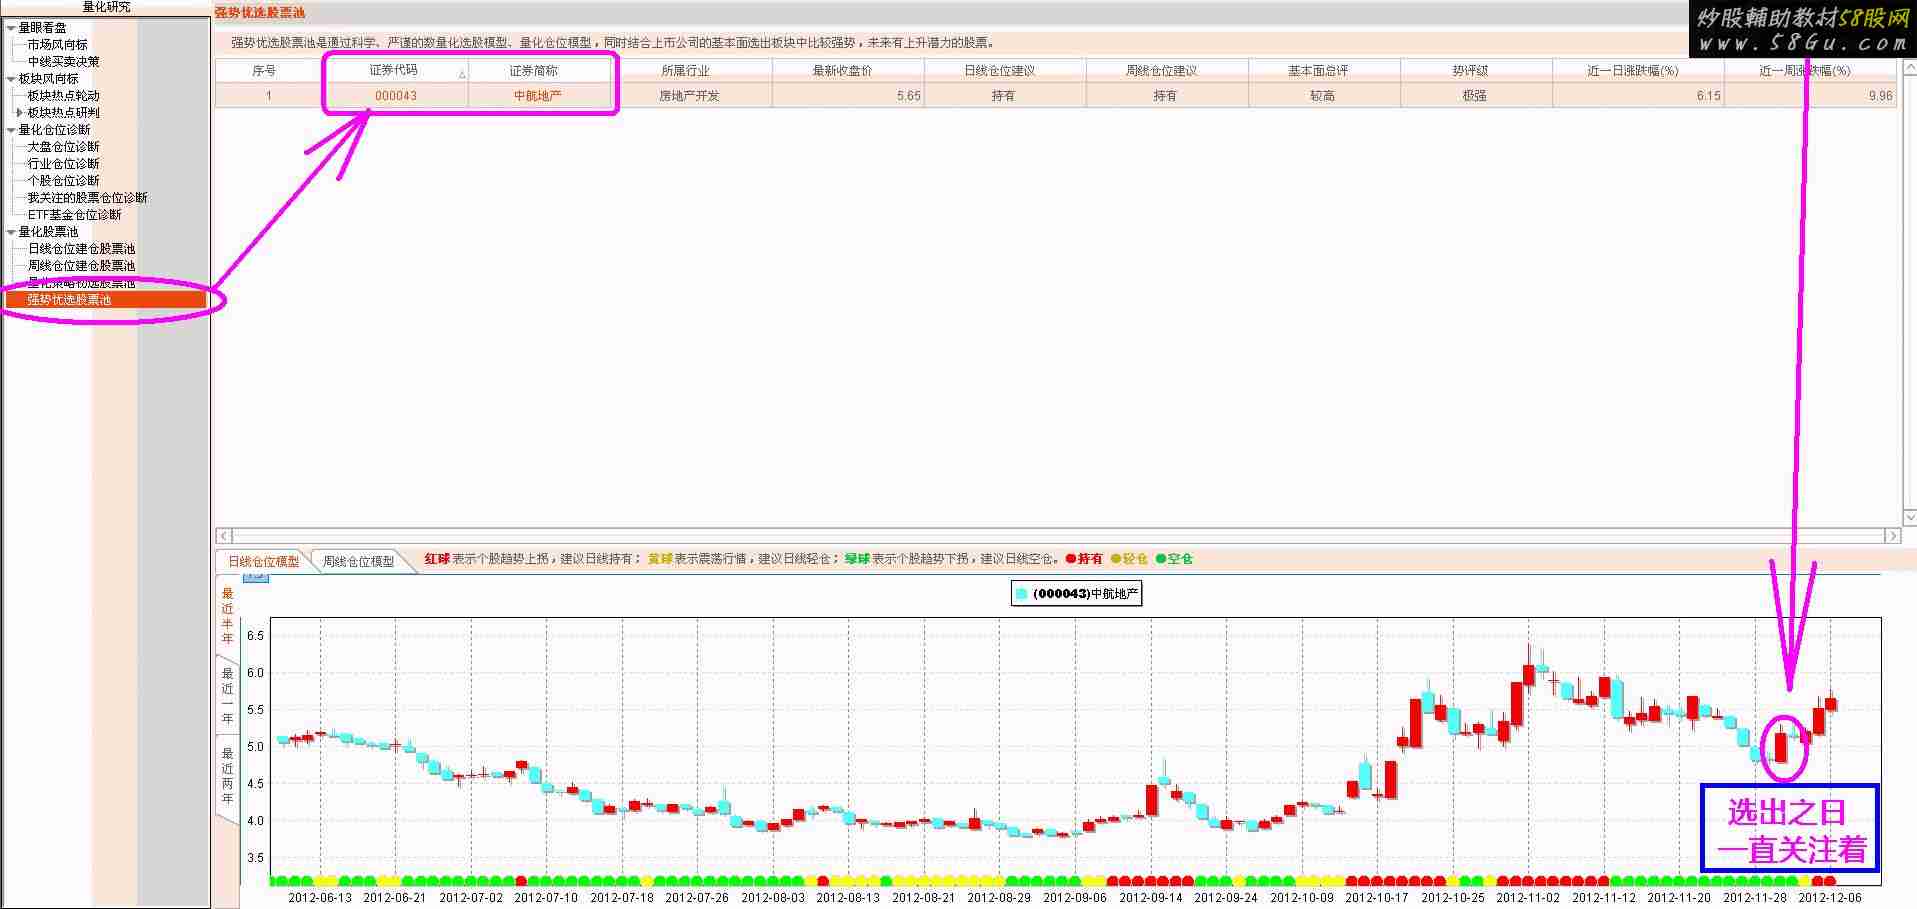1917x909 pixels.
Task: Click the 证券代码 sort arrow indicator
Action: click(462, 75)
